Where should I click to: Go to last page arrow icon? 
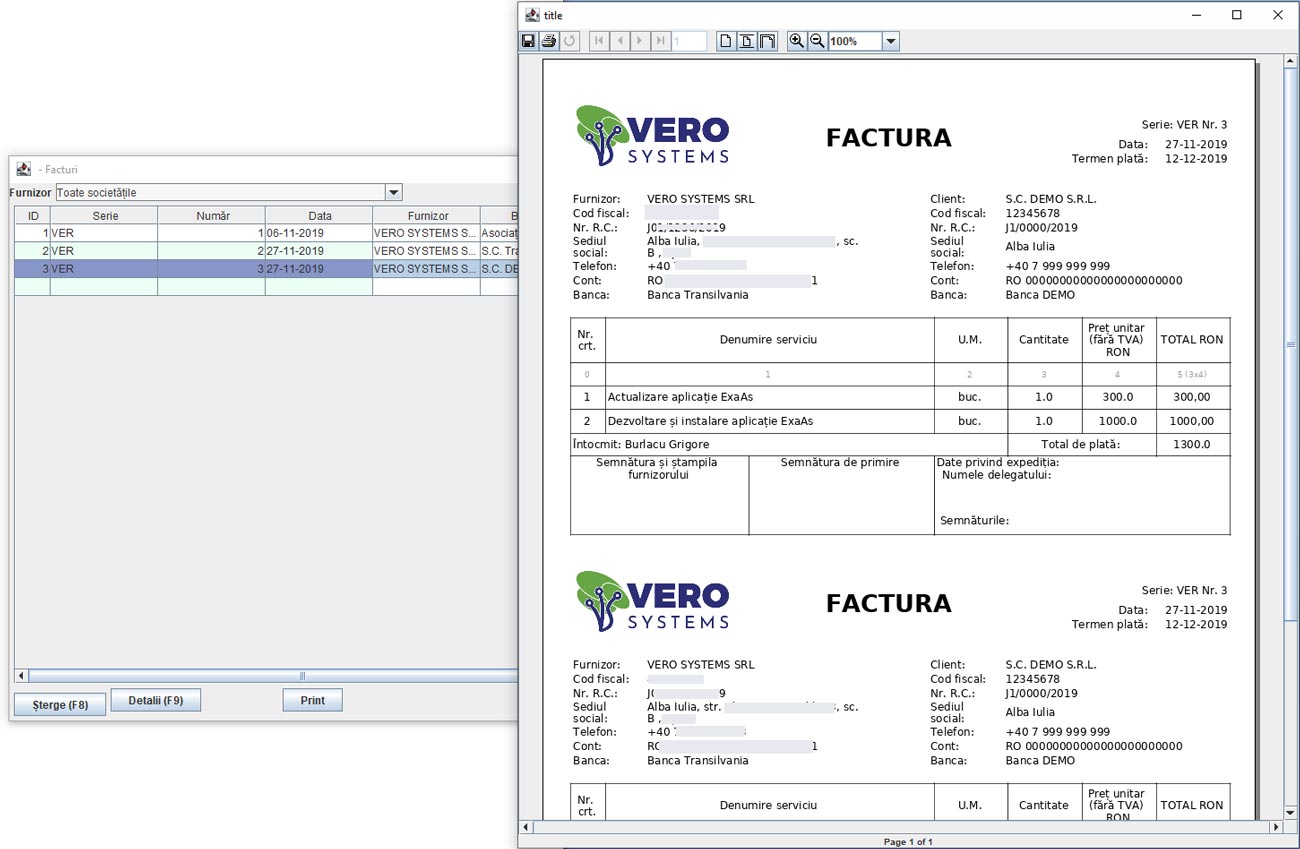click(660, 41)
